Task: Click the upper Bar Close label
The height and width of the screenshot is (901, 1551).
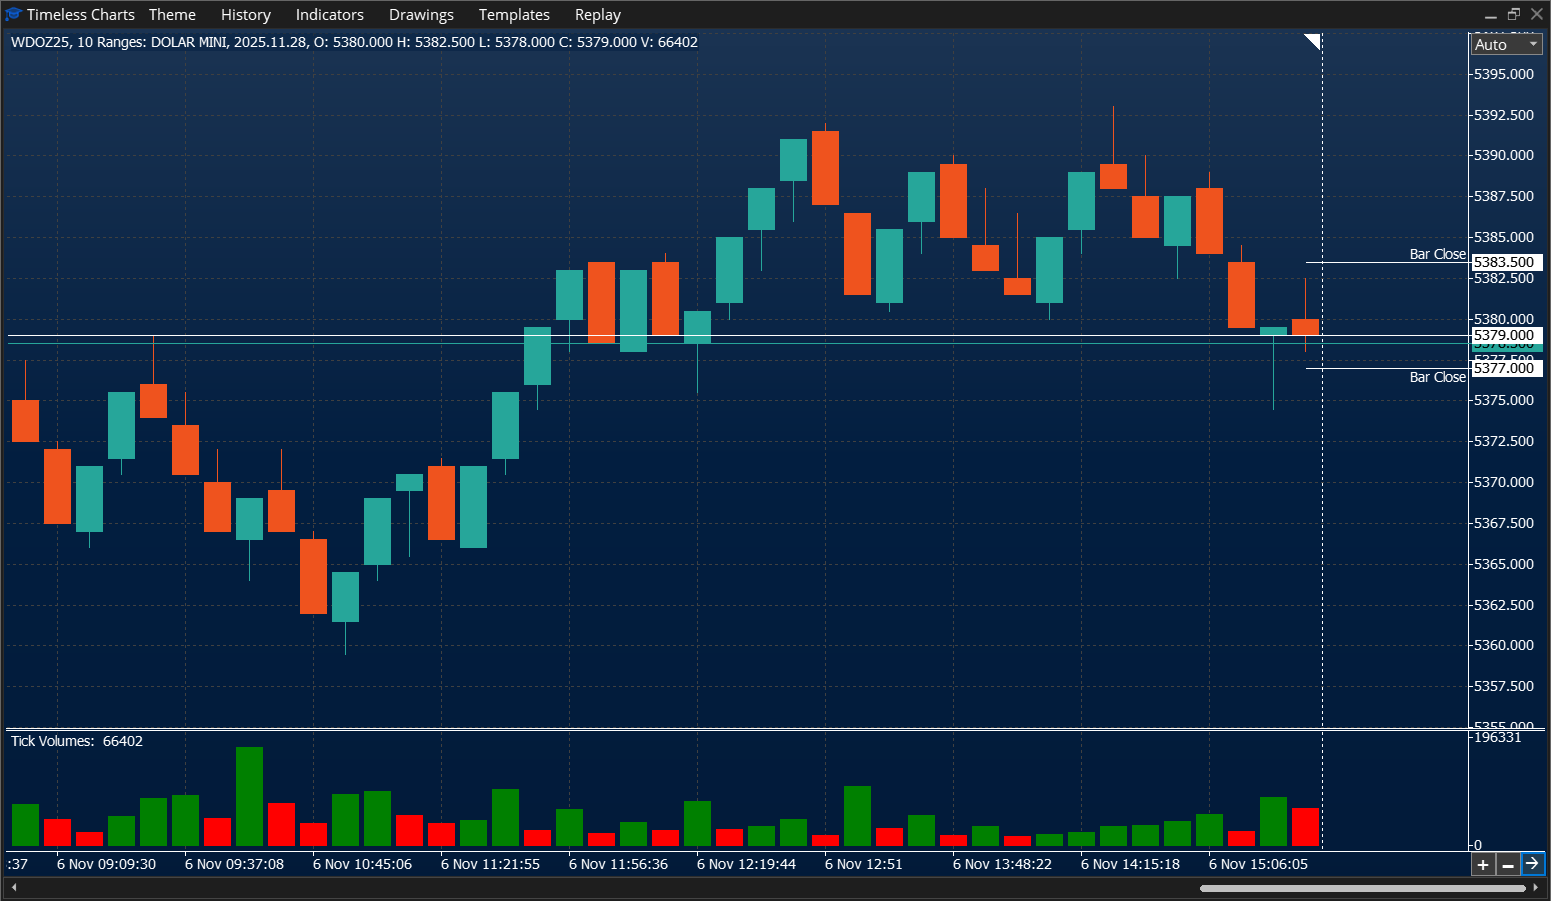Action: pyautogui.click(x=1437, y=254)
